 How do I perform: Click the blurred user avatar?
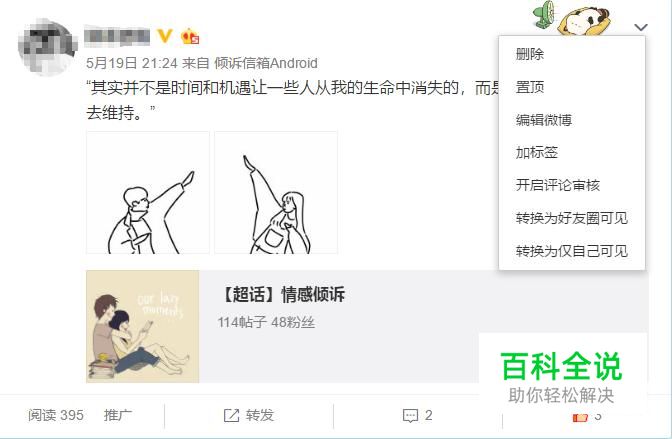coord(47,46)
